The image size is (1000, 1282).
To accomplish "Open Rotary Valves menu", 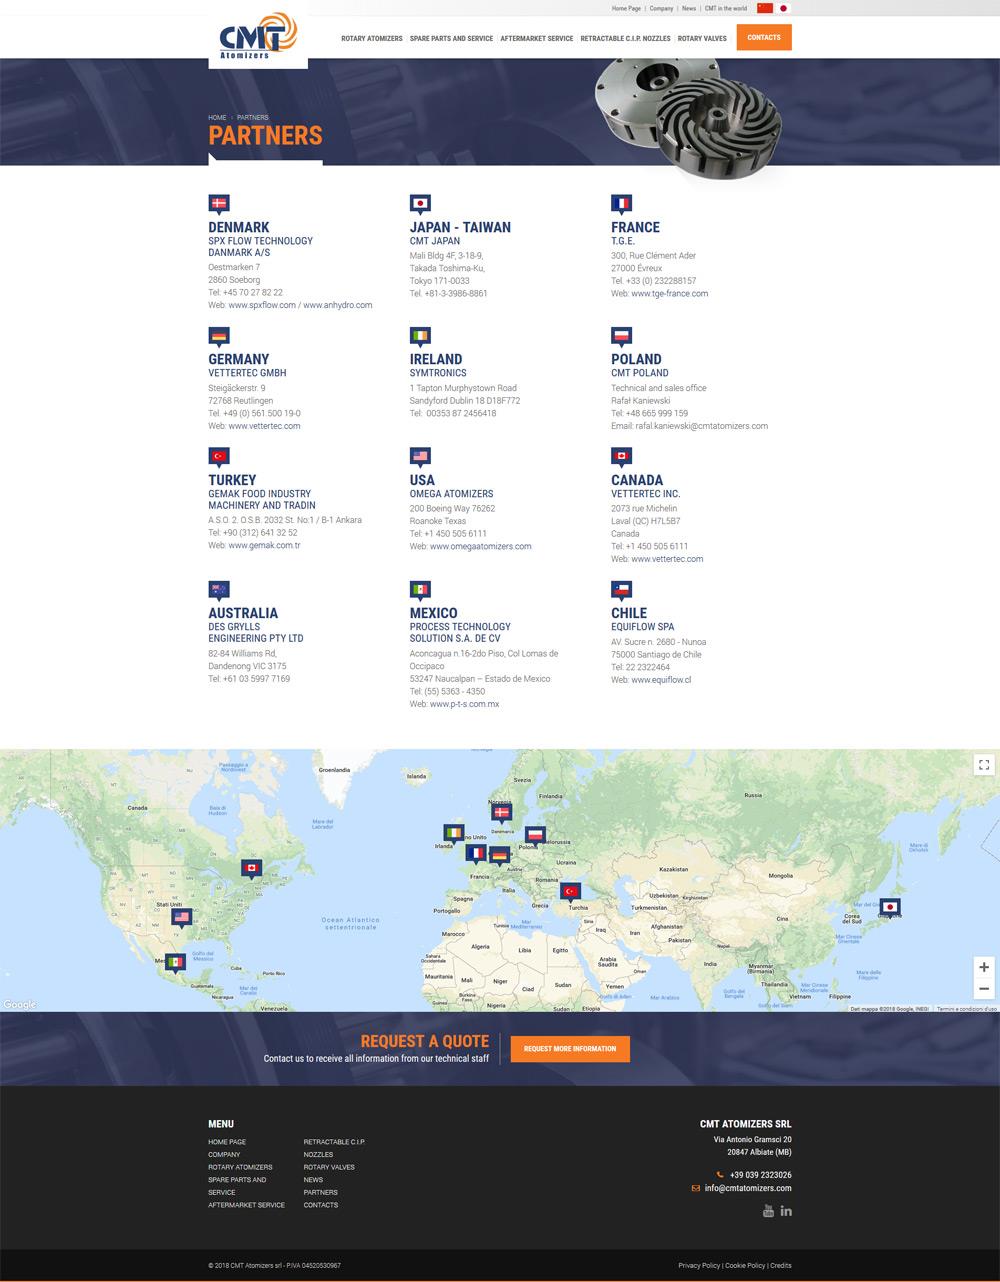I will click(702, 38).
